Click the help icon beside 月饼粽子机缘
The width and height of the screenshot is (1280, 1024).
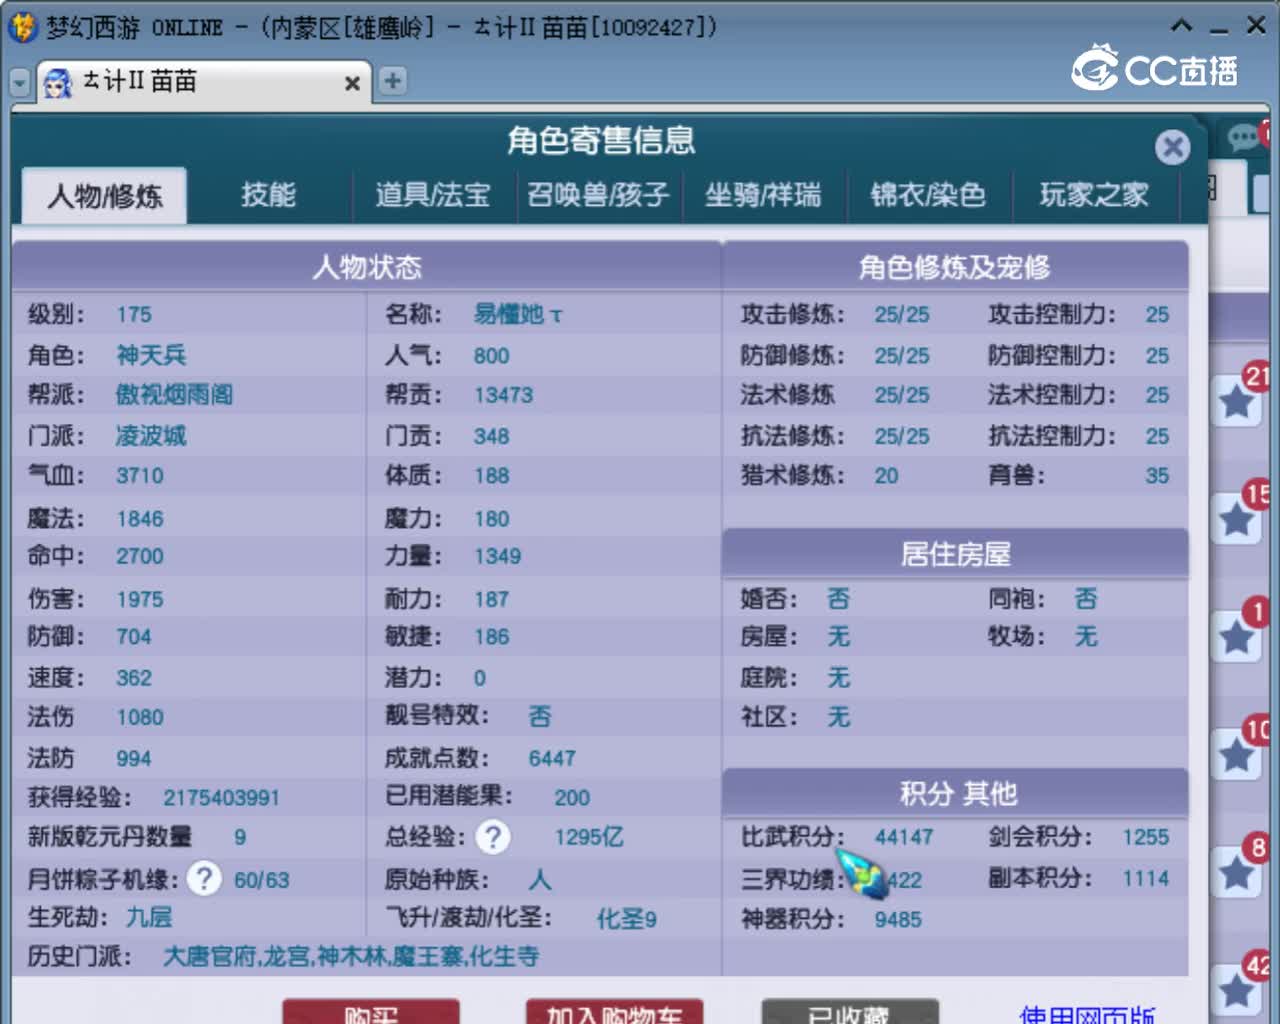click(204, 879)
